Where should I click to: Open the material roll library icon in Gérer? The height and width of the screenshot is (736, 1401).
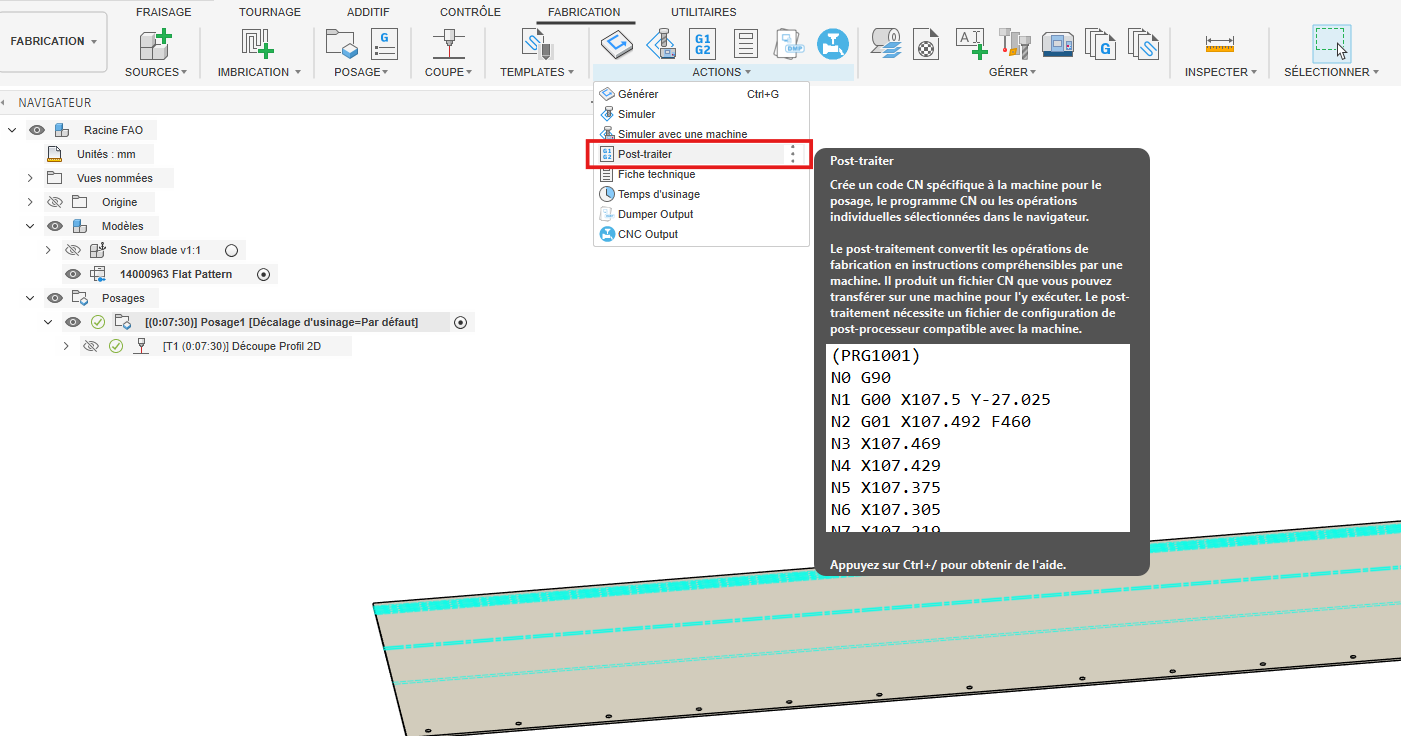[x=885, y=44]
